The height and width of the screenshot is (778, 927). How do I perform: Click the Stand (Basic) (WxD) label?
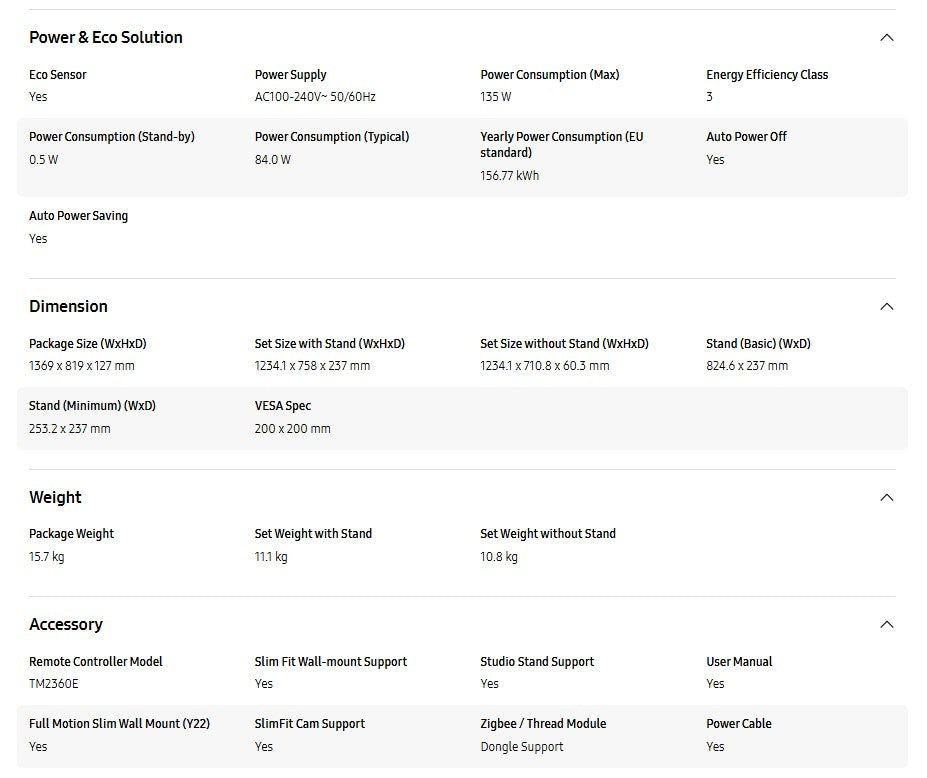coord(758,344)
